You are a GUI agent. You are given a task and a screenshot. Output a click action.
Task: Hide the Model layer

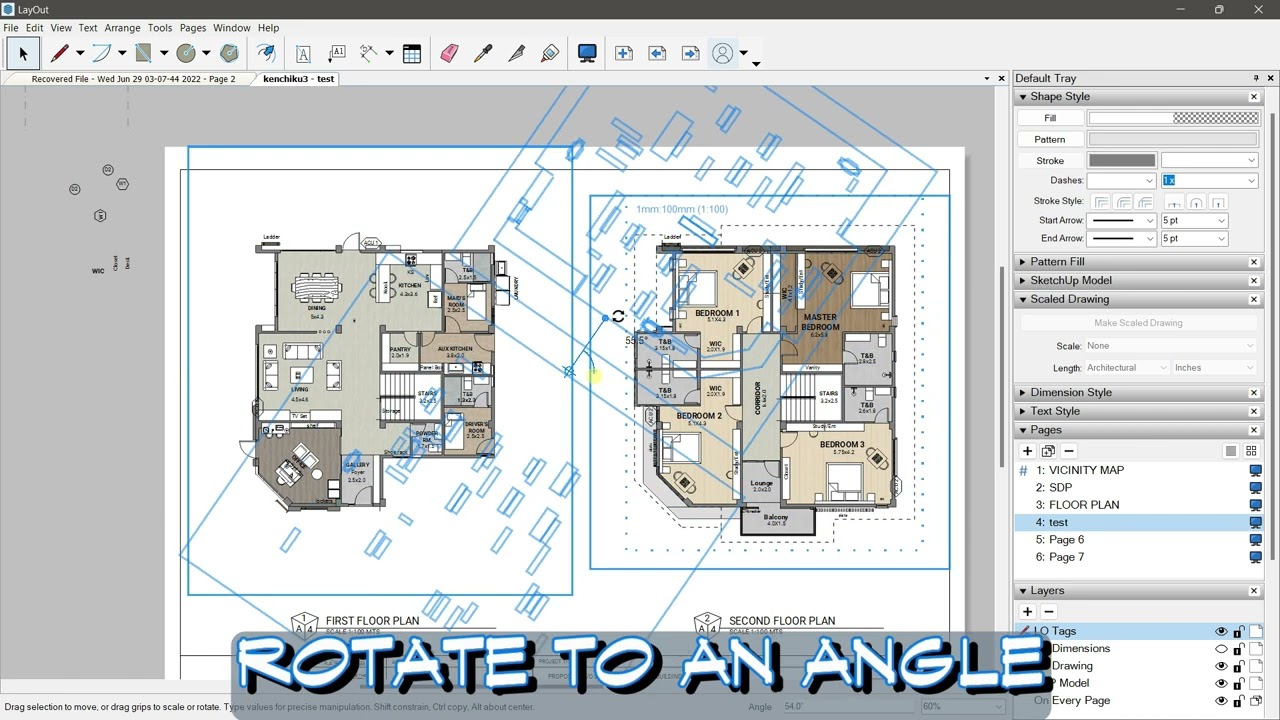[x=1221, y=683]
